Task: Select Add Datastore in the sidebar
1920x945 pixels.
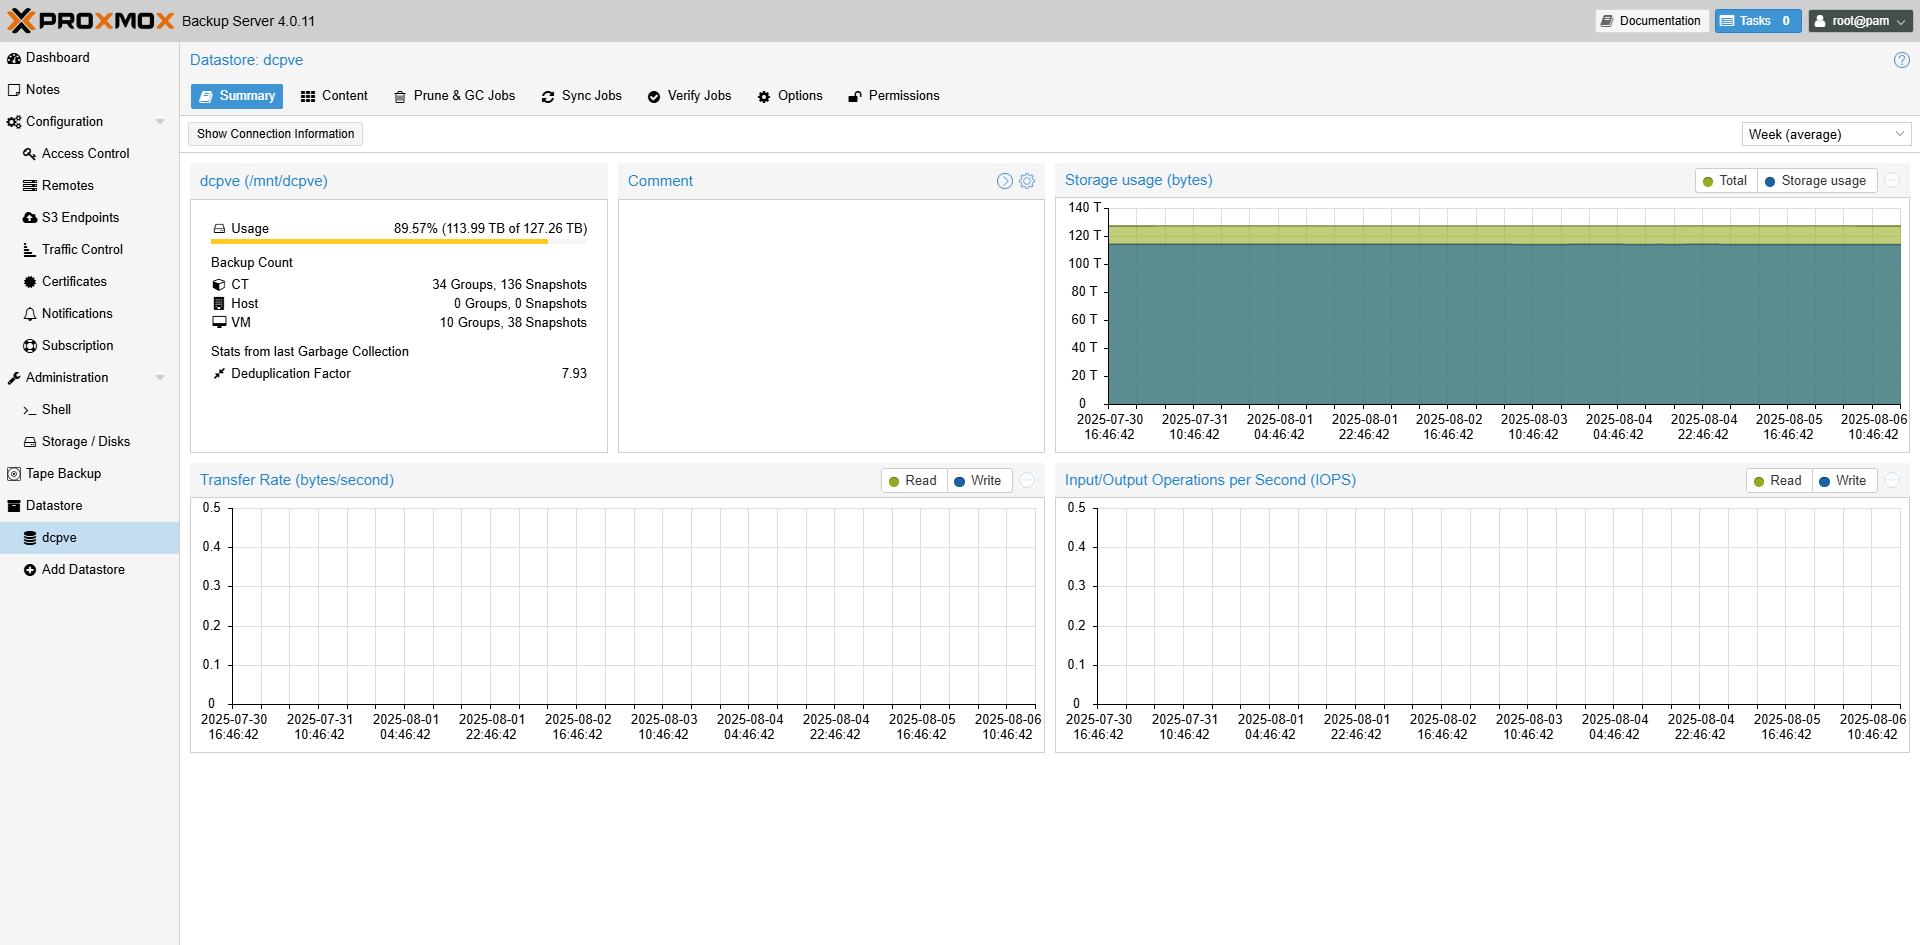Action: pos(83,570)
